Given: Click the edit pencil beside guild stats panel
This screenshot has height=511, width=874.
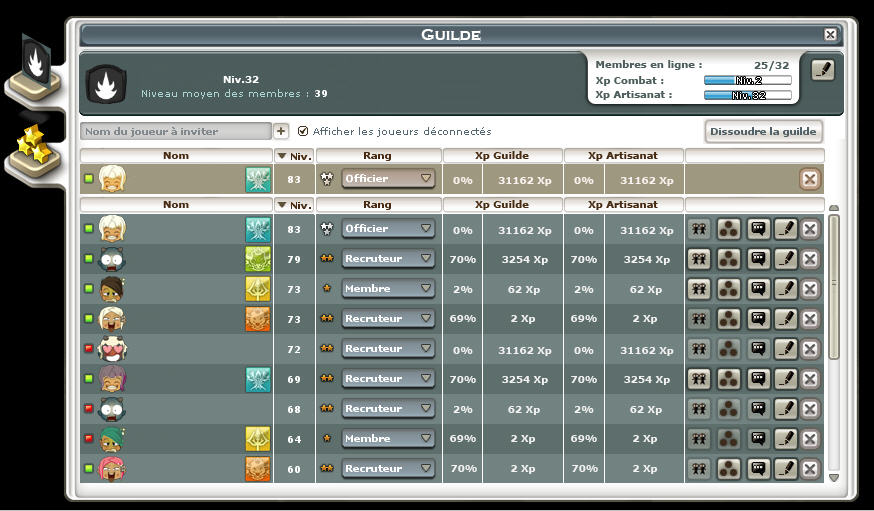Looking at the screenshot, I should point(822,70).
